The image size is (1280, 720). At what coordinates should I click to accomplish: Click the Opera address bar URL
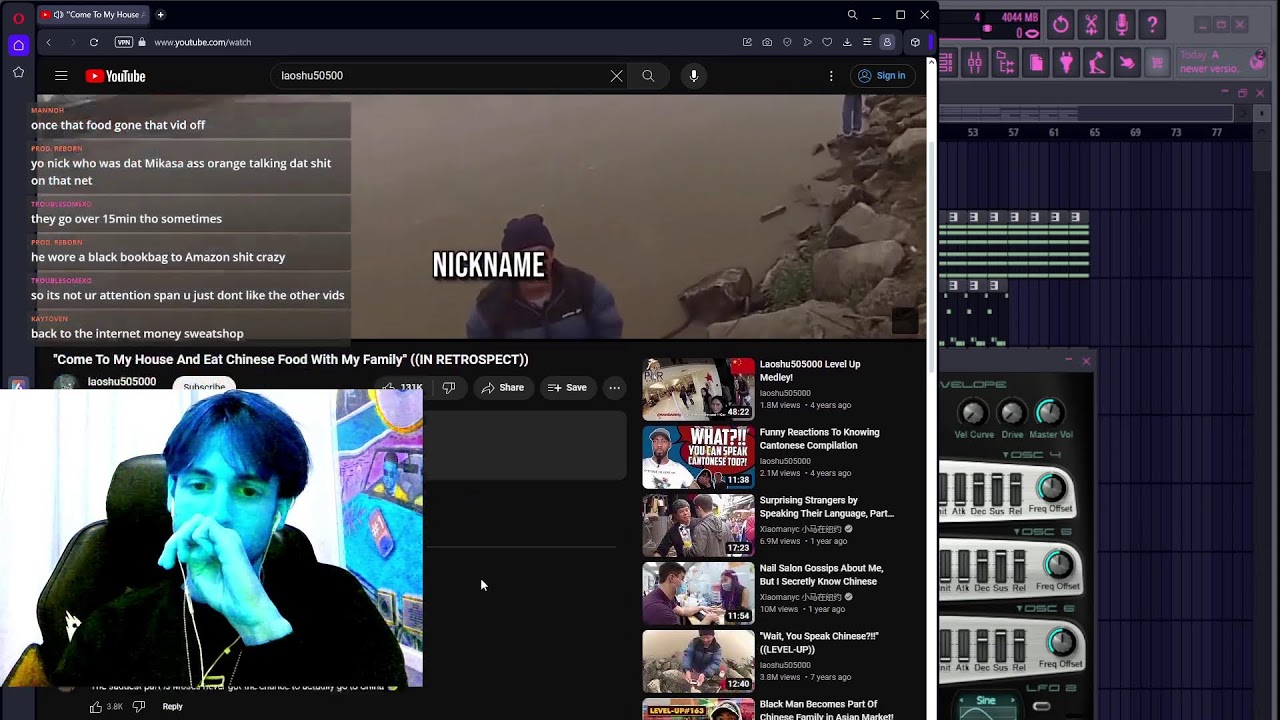point(202,42)
